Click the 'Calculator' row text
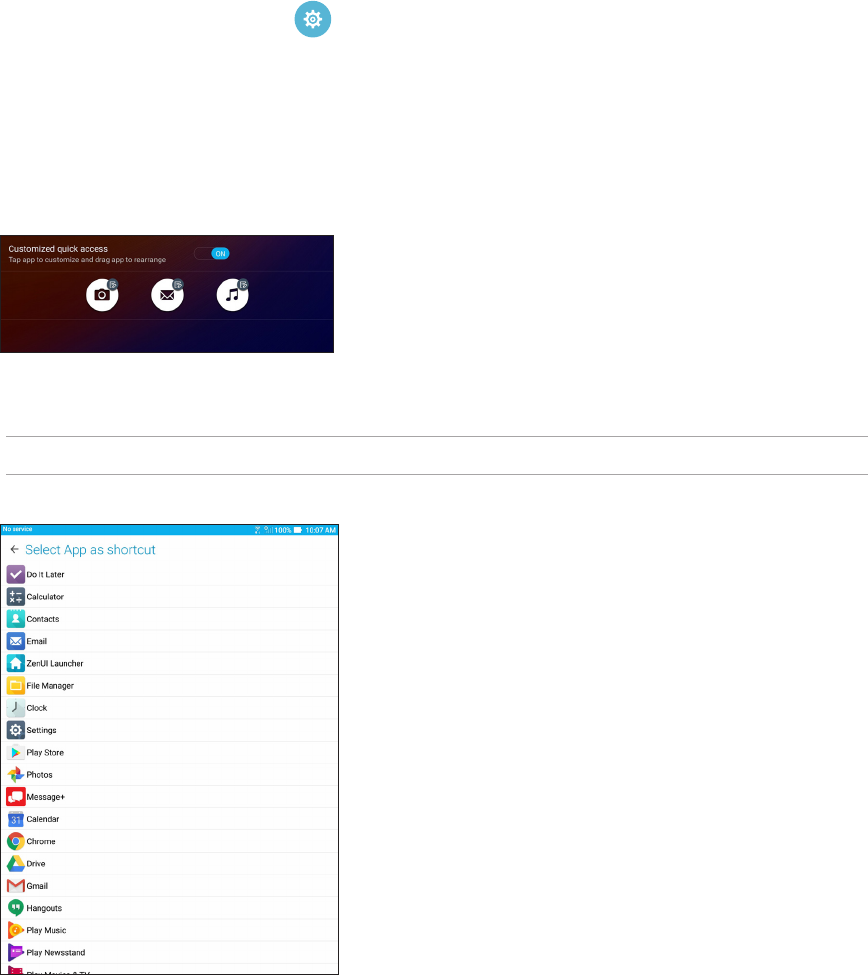This screenshot has height=975, width=868. point(45,597)
